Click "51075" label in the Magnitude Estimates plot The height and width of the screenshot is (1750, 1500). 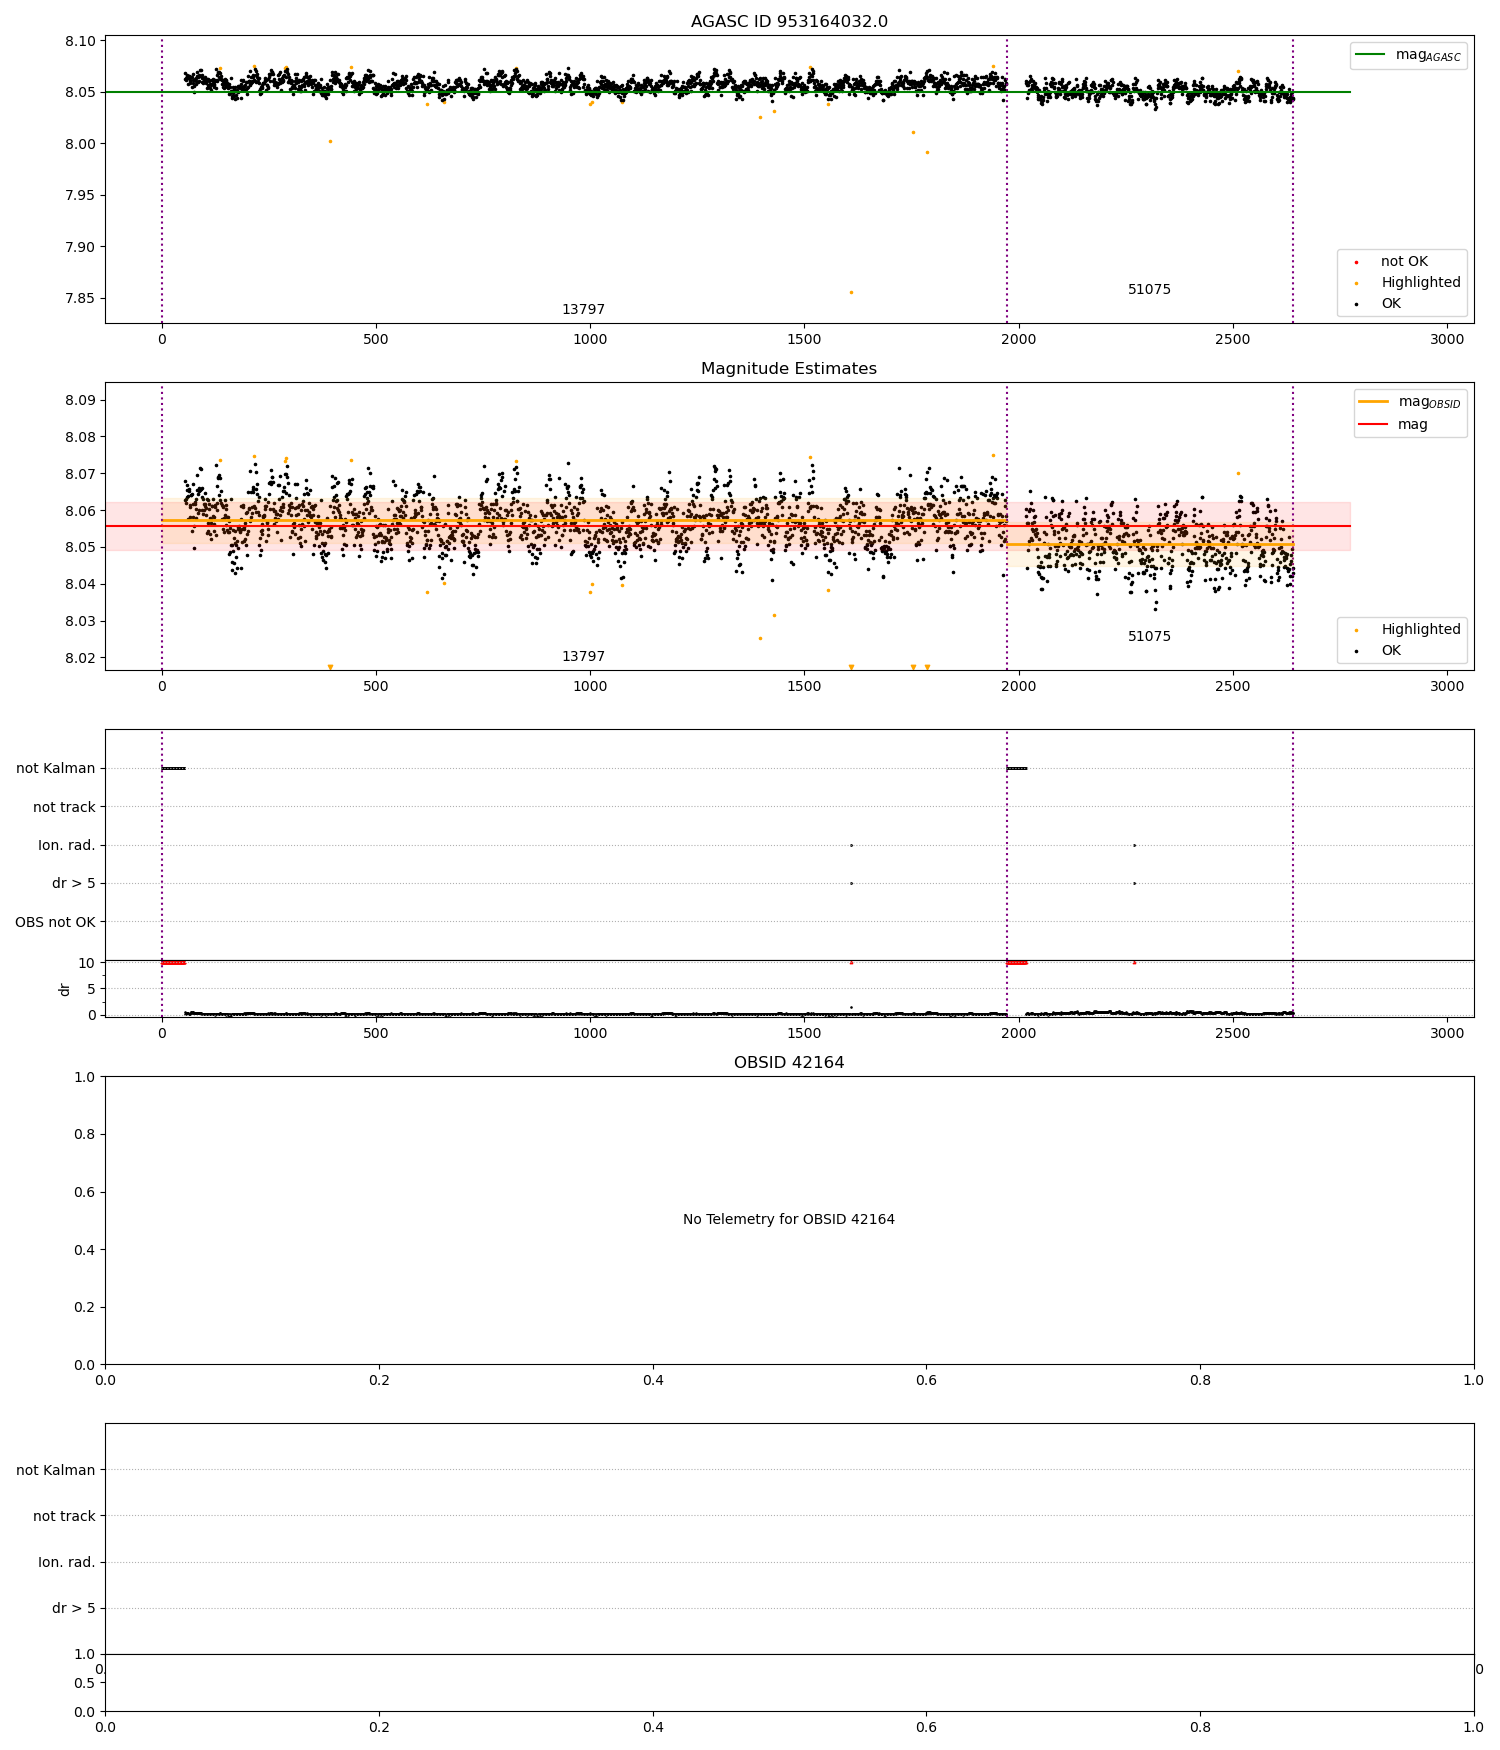tap(1149, 637)
